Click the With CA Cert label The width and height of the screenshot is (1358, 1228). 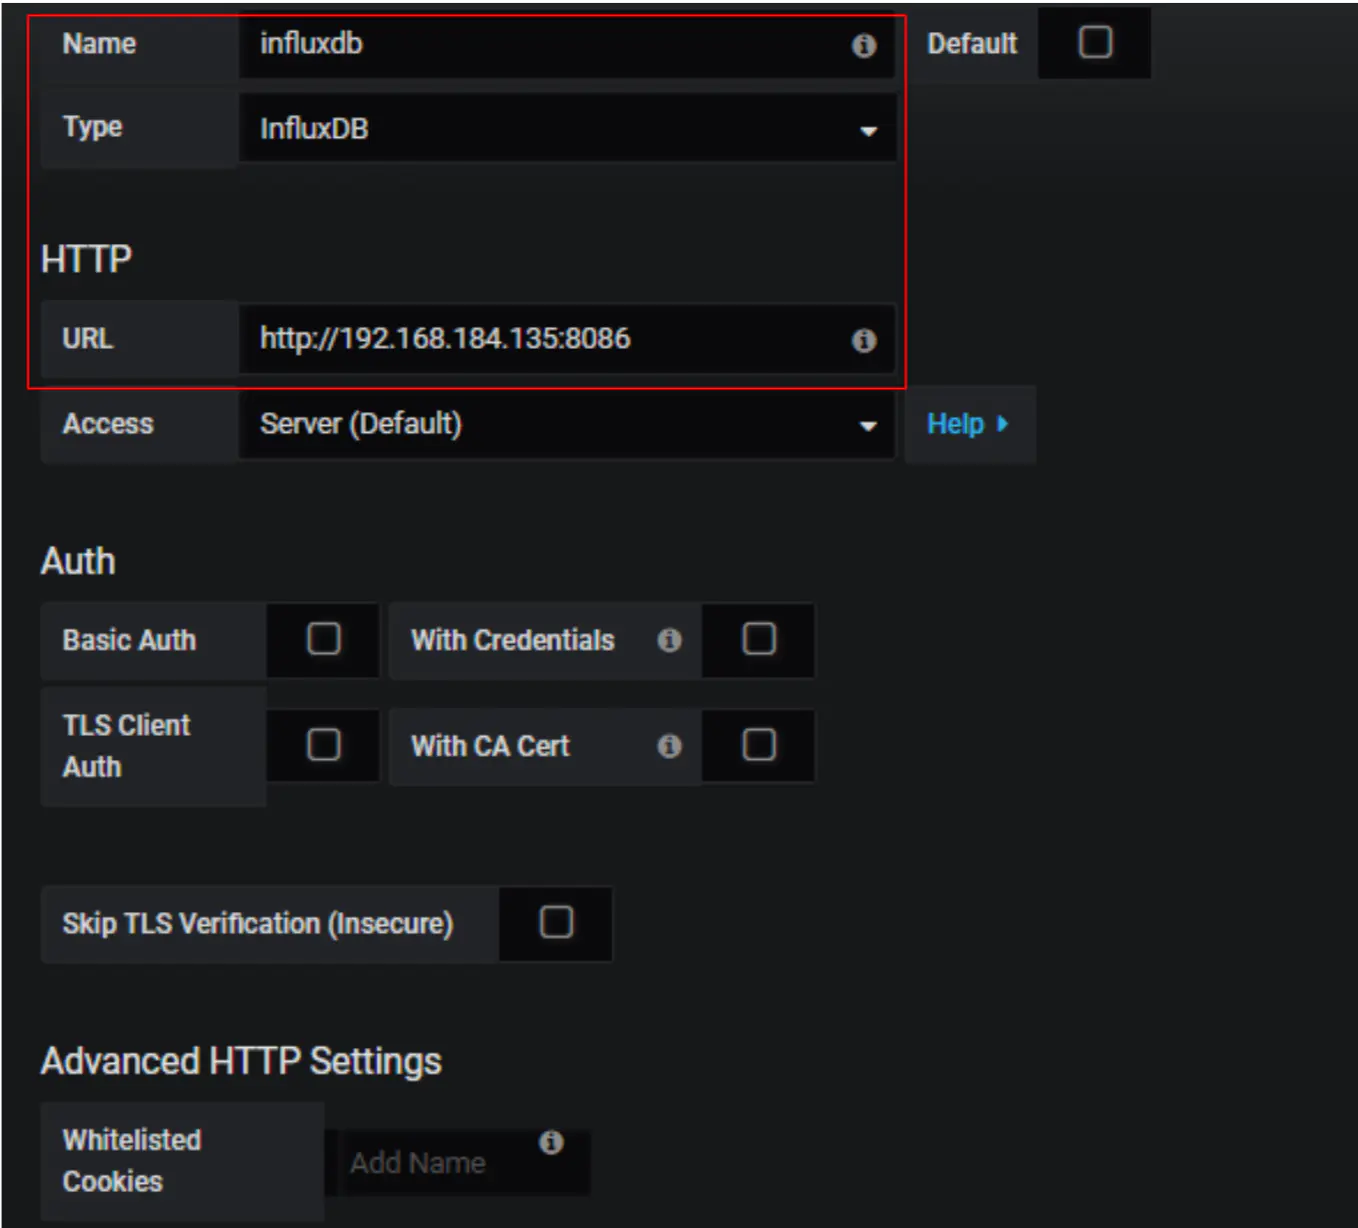[x=490, y=746]
